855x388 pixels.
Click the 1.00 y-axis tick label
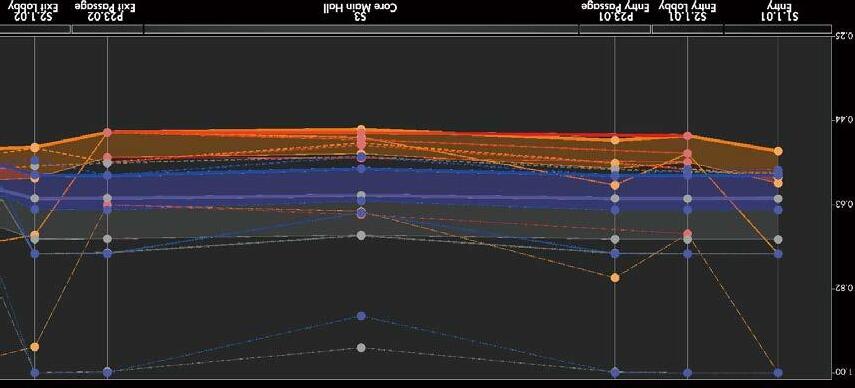click(x=843, y=372)
